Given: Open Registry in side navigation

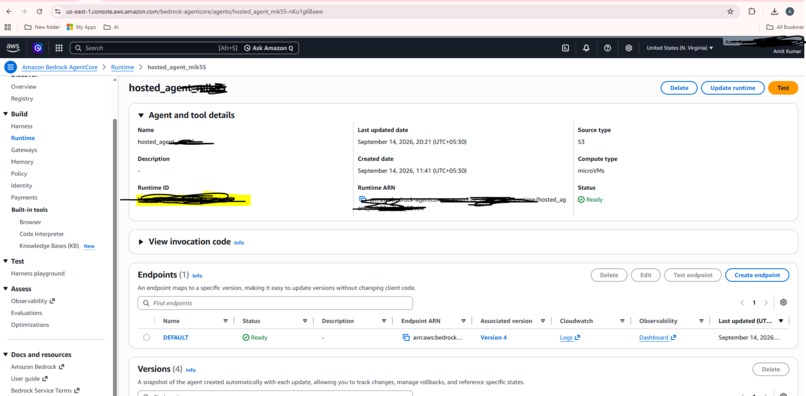Looking at the screenshot, I should click(x=22, y=98).
